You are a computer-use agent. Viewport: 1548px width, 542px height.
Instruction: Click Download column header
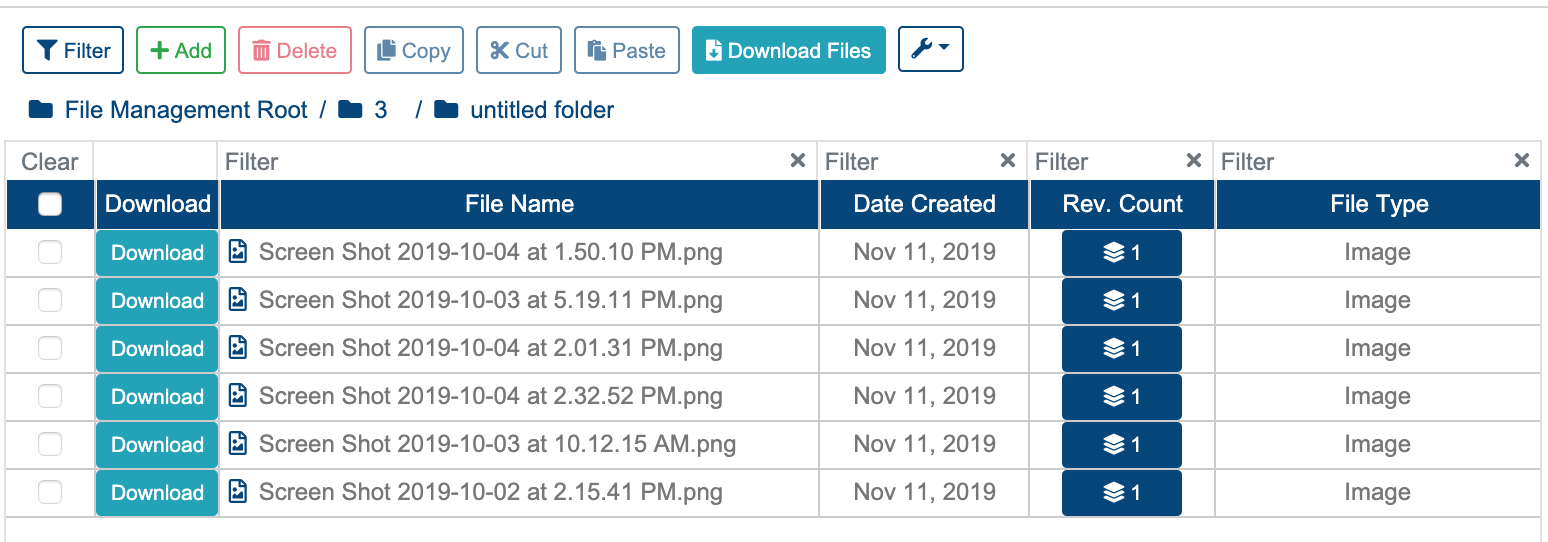tap(158, 204)
